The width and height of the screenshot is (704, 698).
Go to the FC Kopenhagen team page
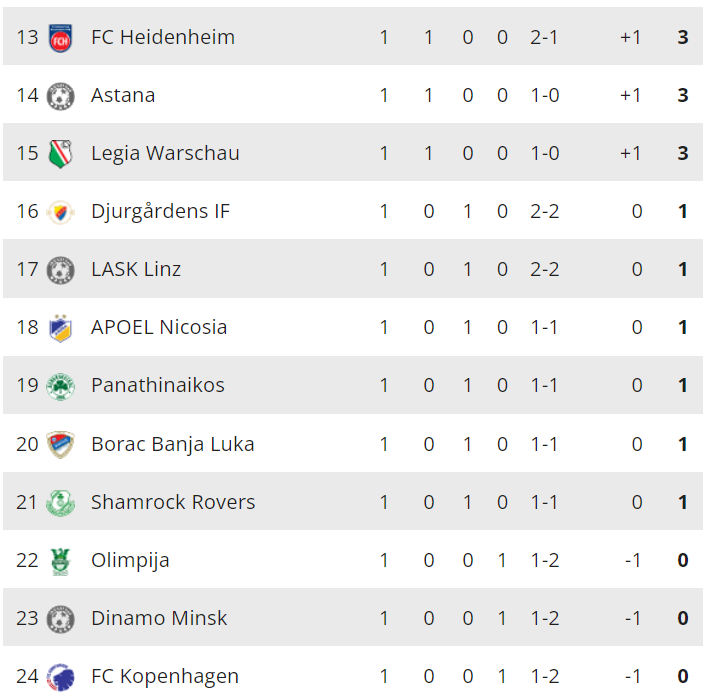(x=165, y=676)
